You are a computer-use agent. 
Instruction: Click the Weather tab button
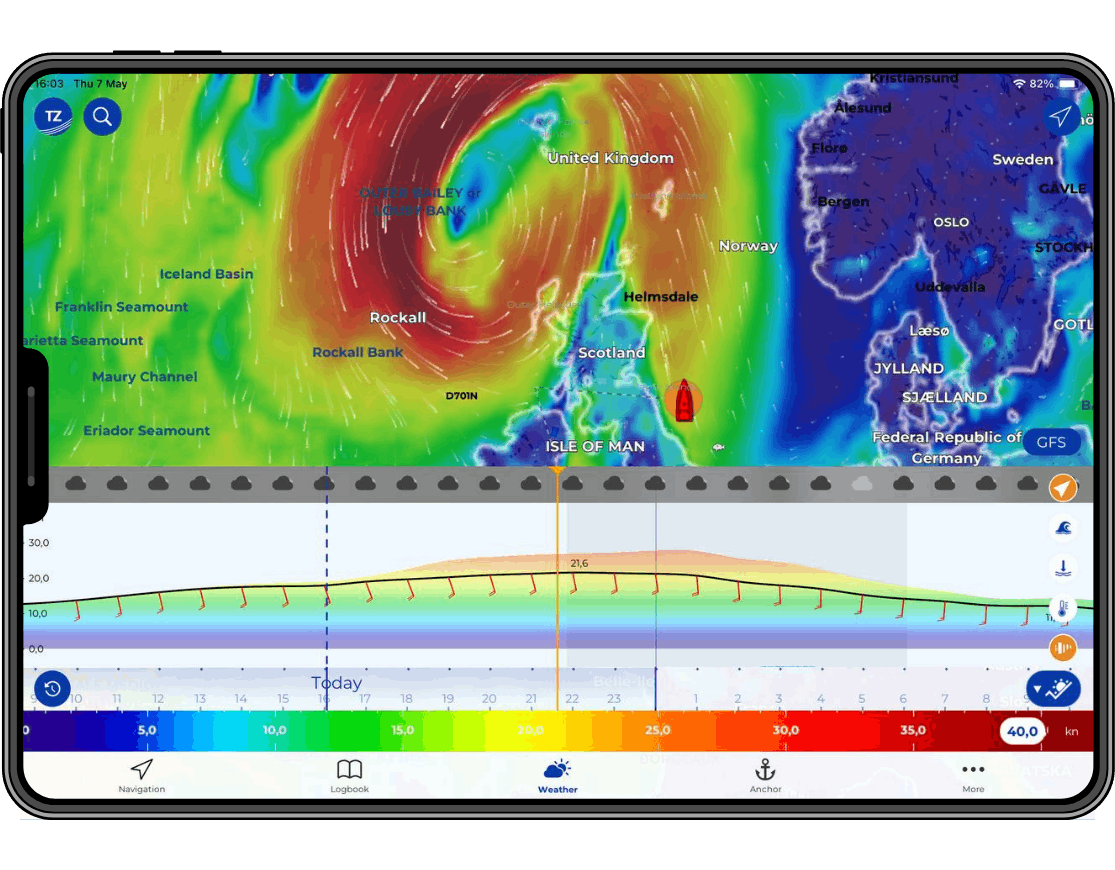(x=558, y=775)
